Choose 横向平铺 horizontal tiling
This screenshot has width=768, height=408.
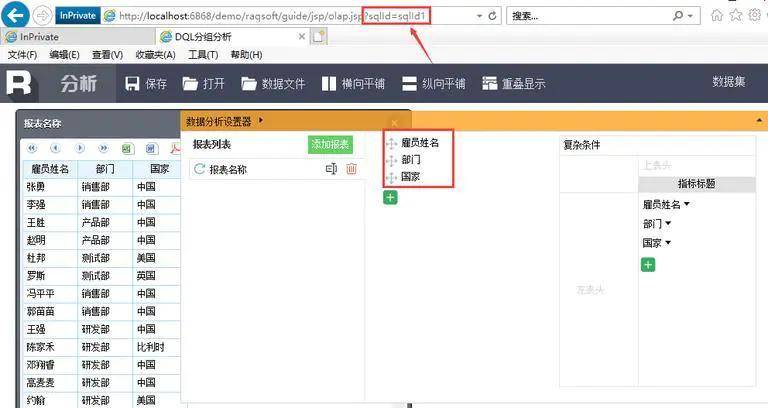point(353,83)
